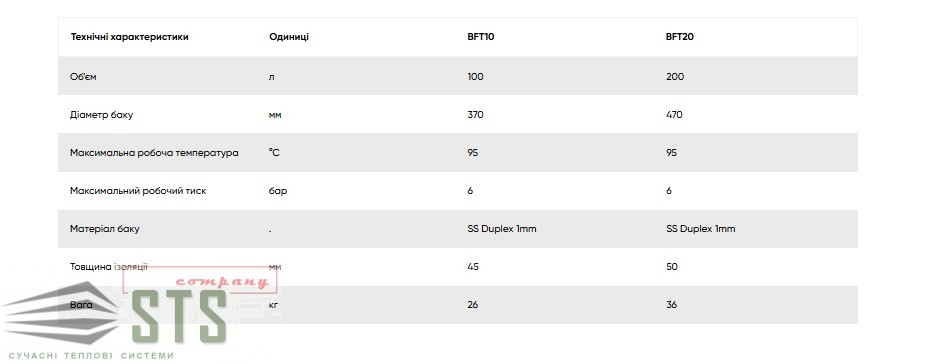
Task: Select the Матеріал баку row label
Action: [x=105, y=229]
